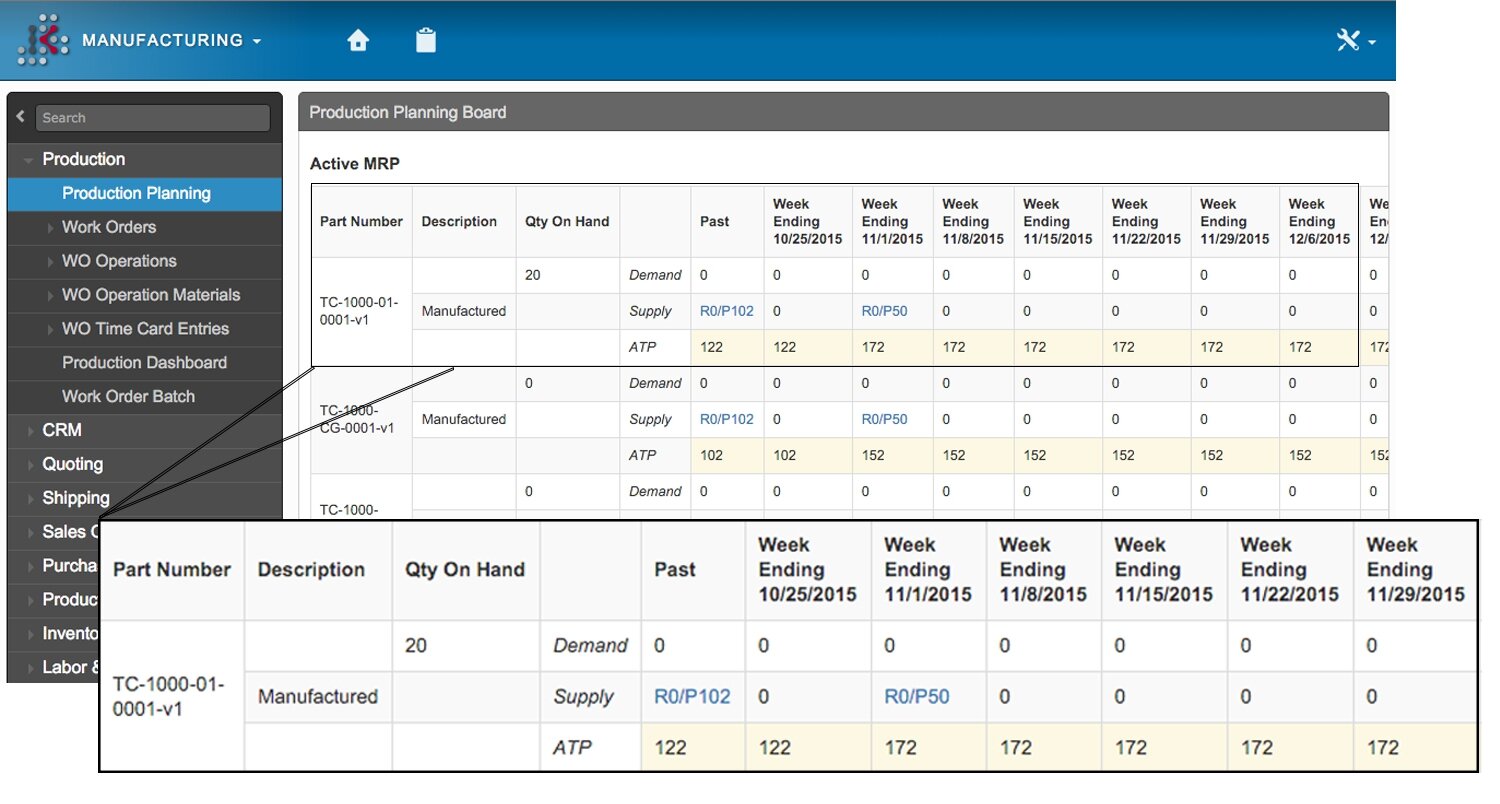Viewport: 1500px width, 804px height.
Task: Collapse sidebar with the left chevron
Action: [20, 117]
